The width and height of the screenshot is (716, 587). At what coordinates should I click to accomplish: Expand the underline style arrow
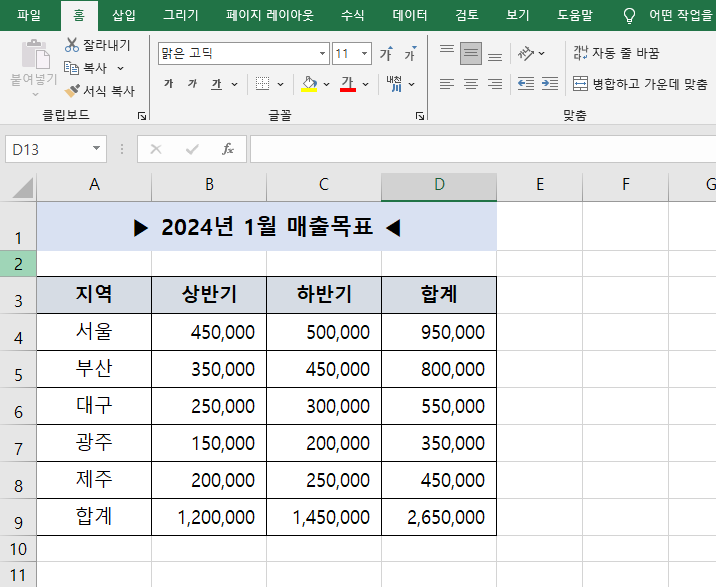(x=234, y=84)
